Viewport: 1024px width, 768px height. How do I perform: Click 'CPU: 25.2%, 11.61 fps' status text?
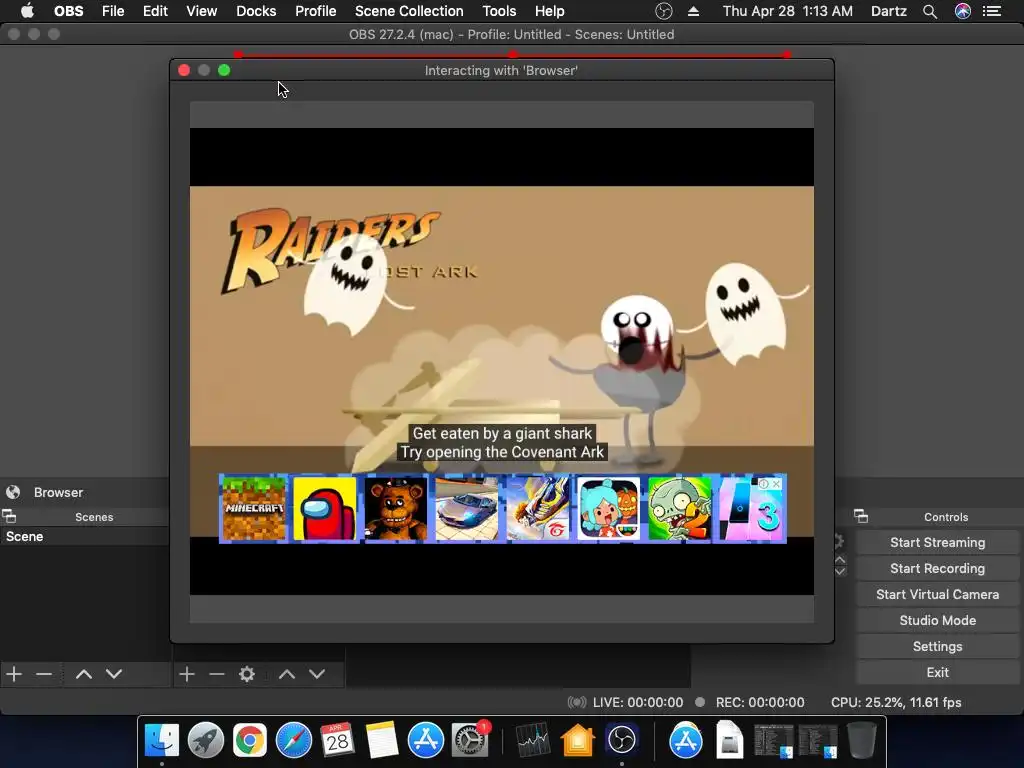click(x=896, y=702)
